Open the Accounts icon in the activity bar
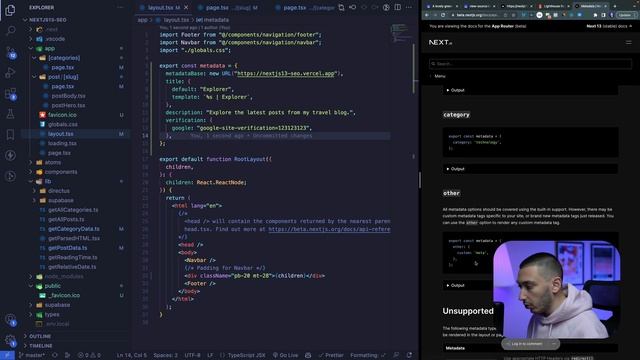The height and width of the screenshot is (360, 640). pyautogui.click(x=11, y=319)
